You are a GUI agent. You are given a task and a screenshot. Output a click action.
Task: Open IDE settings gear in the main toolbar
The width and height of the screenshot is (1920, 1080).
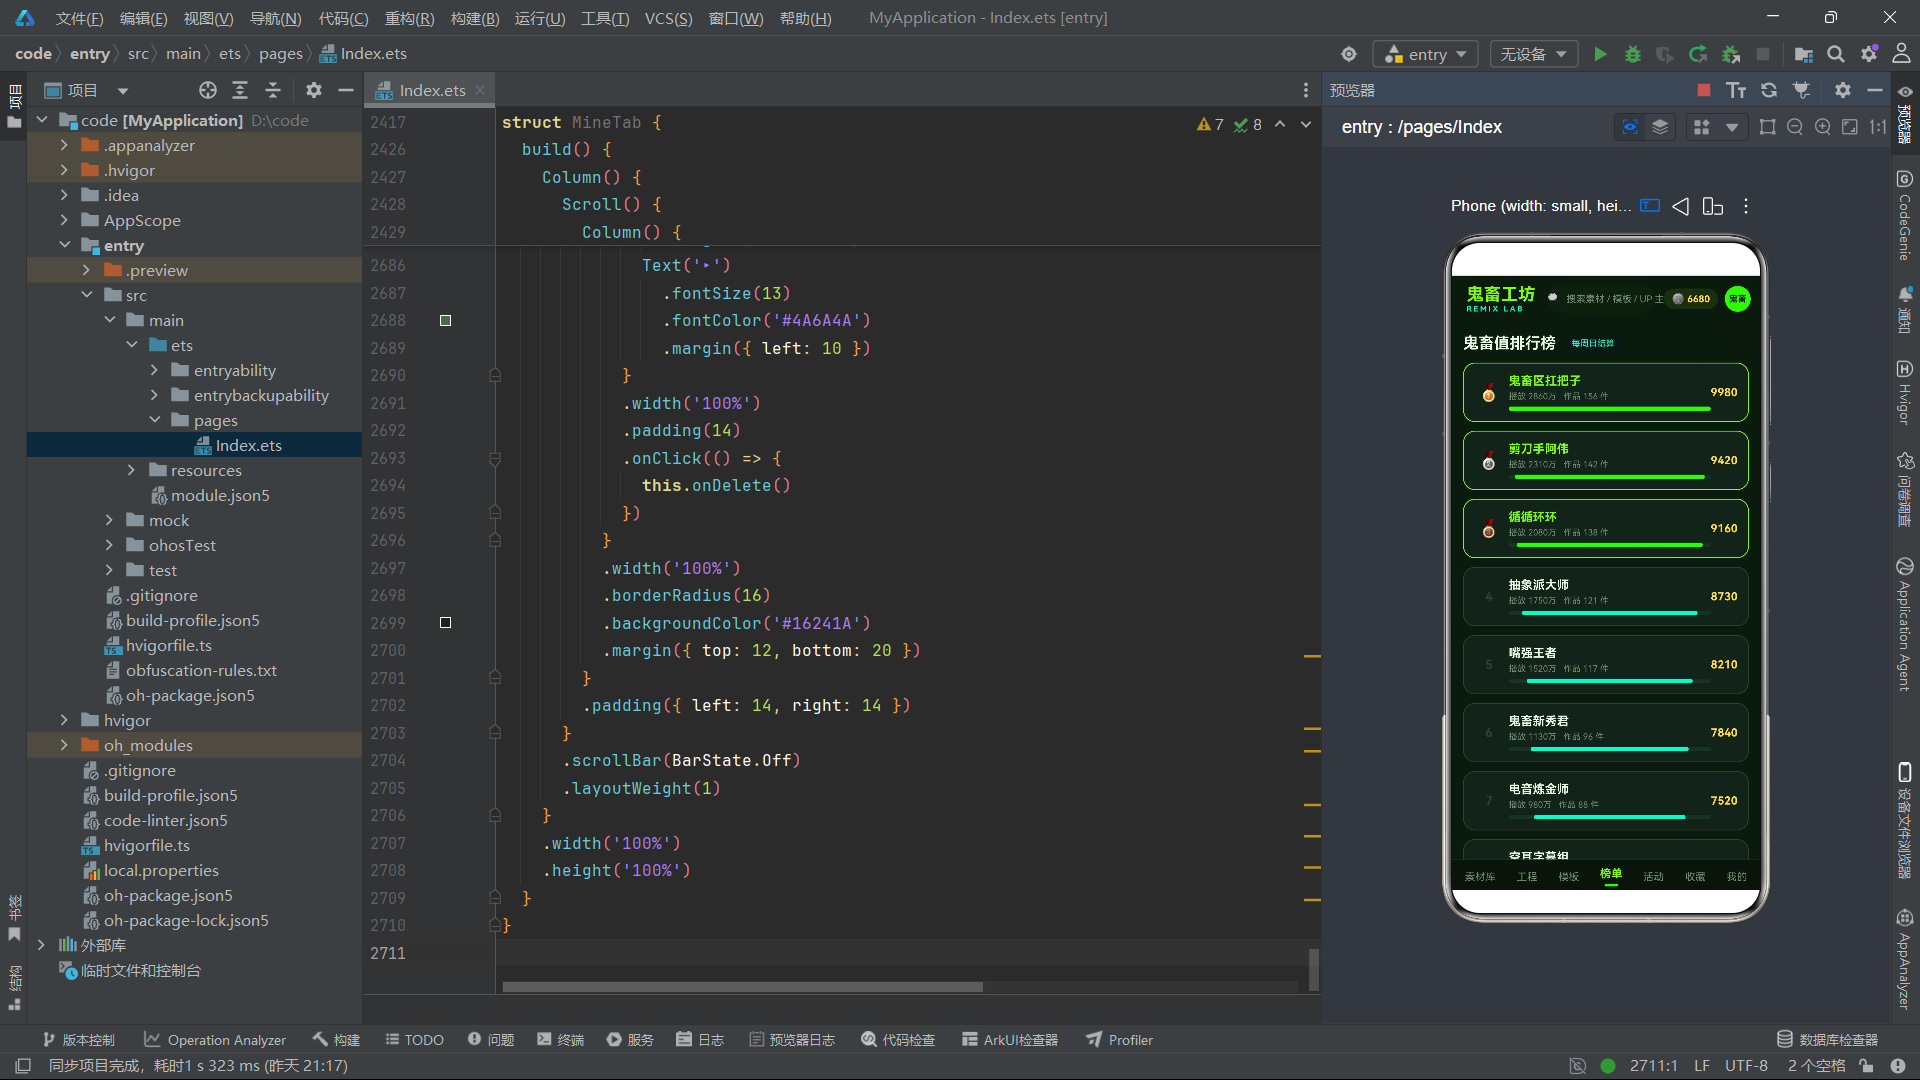click(x=1869, y=54)
